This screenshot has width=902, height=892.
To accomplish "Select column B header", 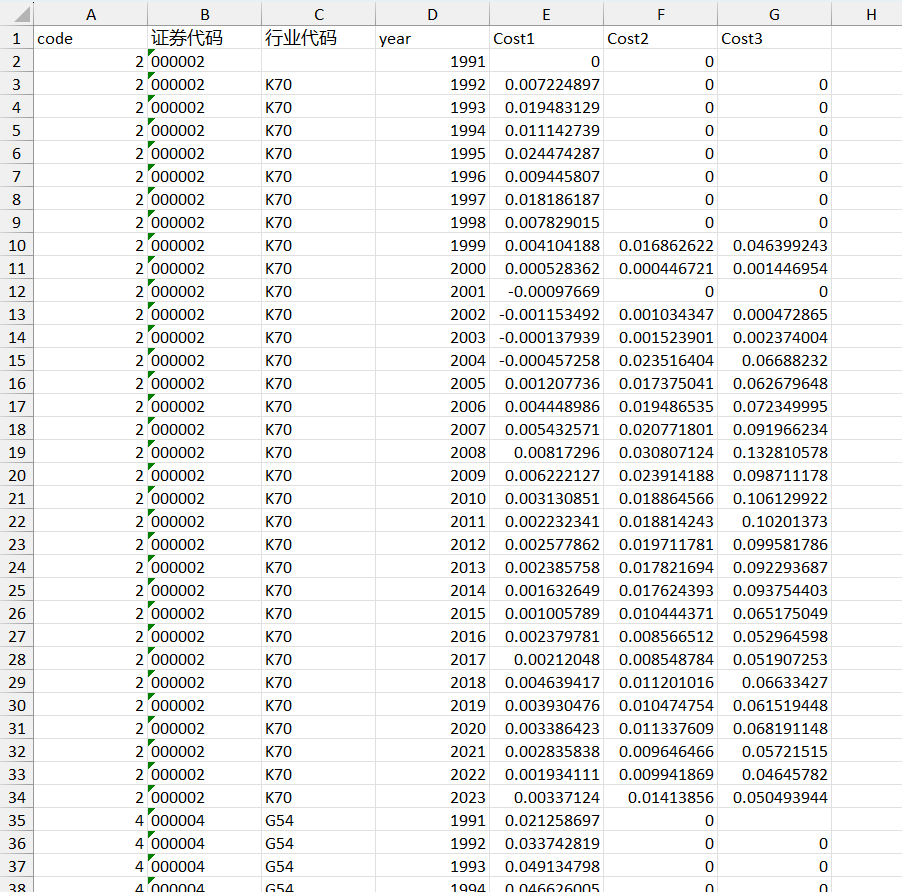I will pyautogui.click(x=204, y=14).
